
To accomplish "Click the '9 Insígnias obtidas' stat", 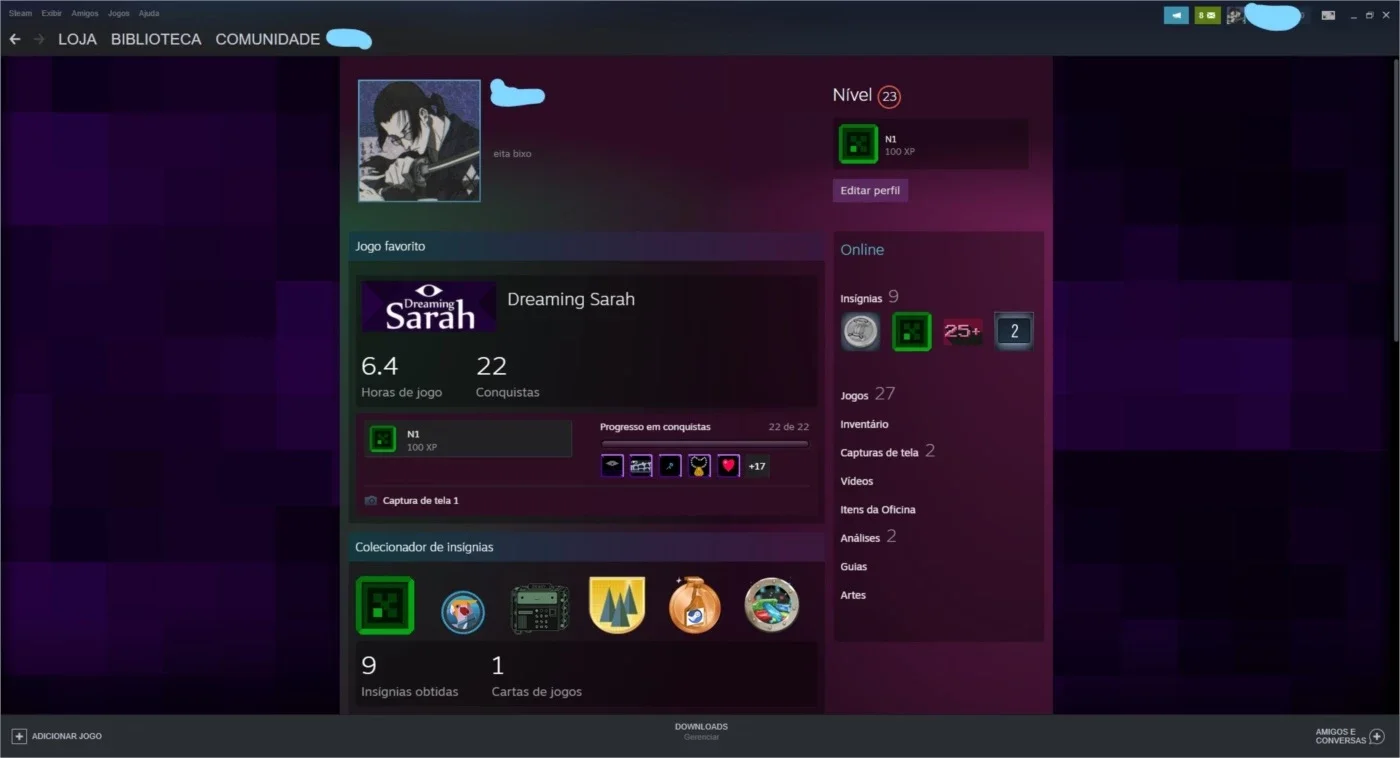I will coord(410,676).
